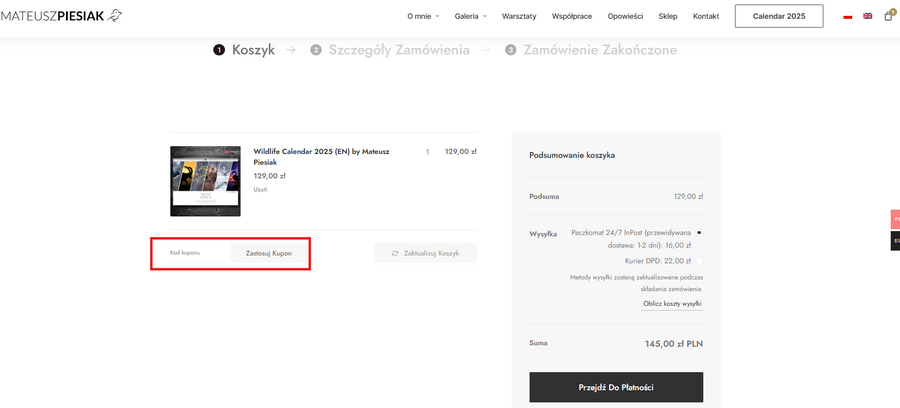The width and height of the screenshot is (900, 408).
Task: Click the Calendar 2025 button
Action: tap(778, 16)
